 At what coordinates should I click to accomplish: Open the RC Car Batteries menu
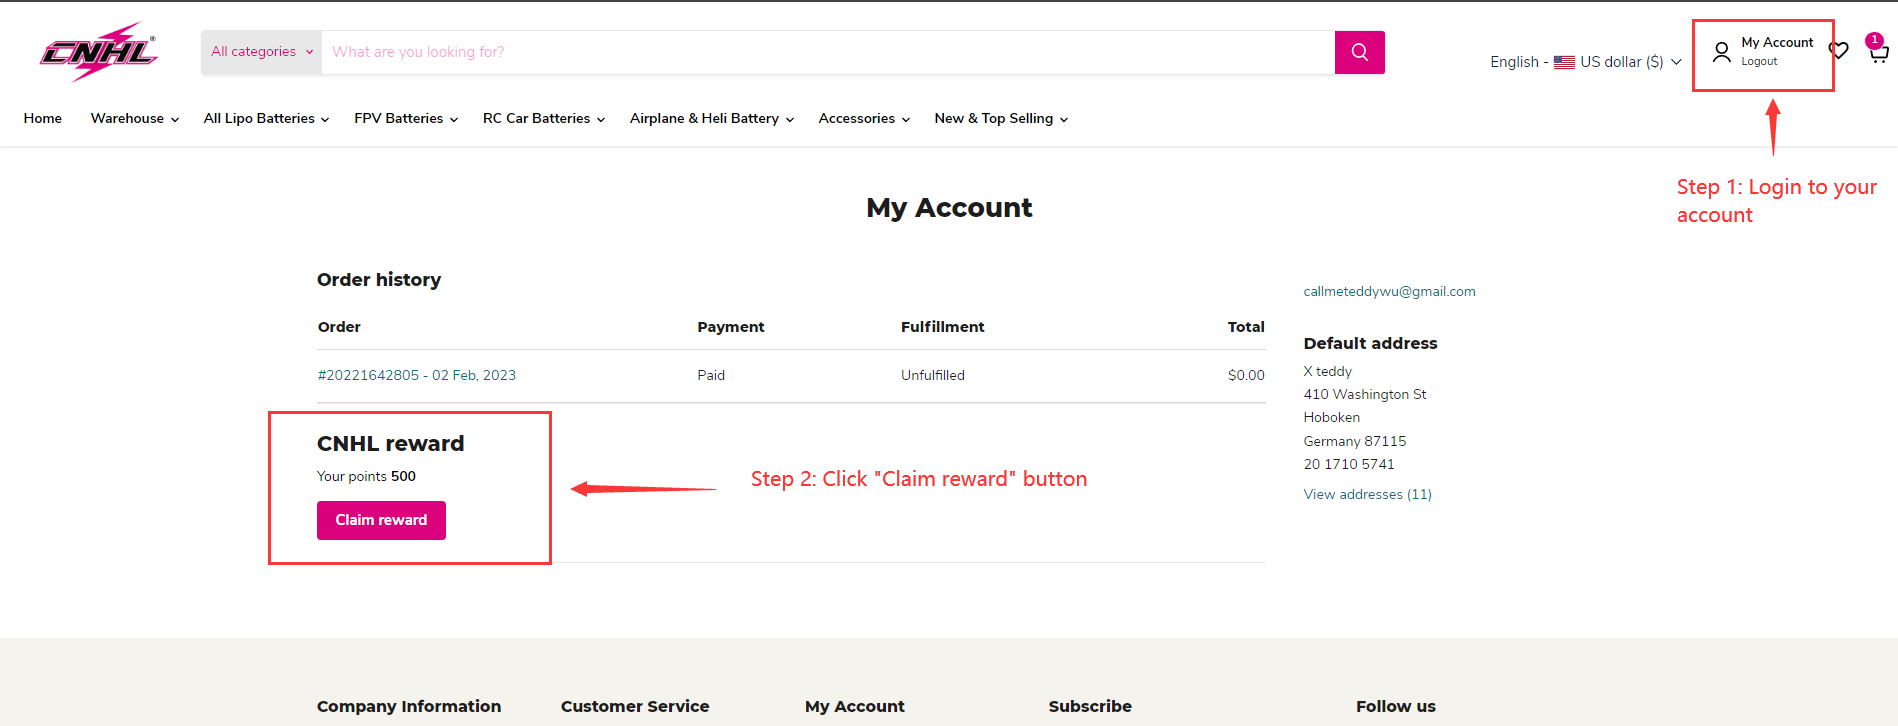pyautogui.click(x=543, y=119)
